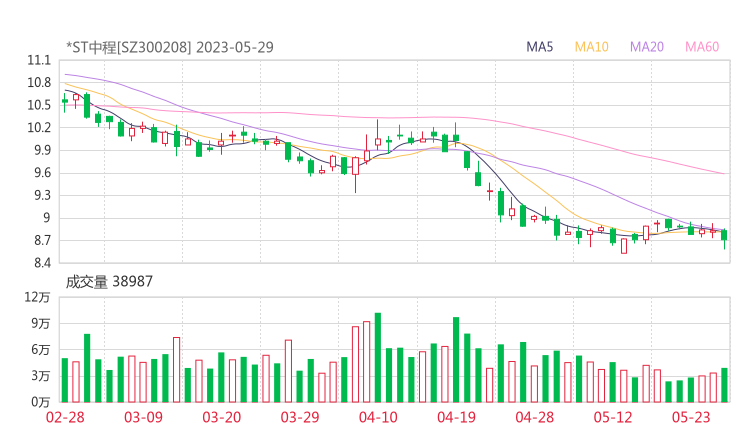Screen dimensions: 740x440
Task: Click the 9.3 price axis label
Action: coord(42,195)
